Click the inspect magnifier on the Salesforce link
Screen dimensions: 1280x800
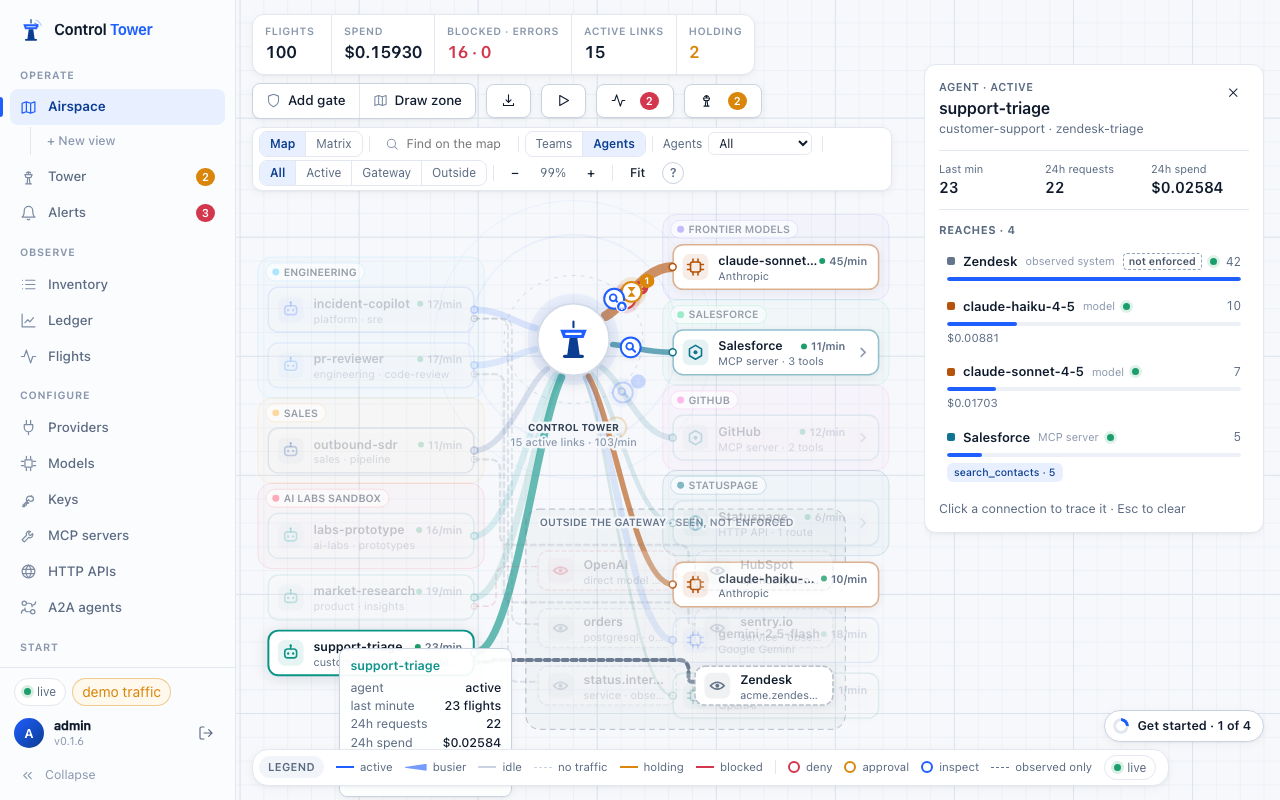tap(630, 347)
